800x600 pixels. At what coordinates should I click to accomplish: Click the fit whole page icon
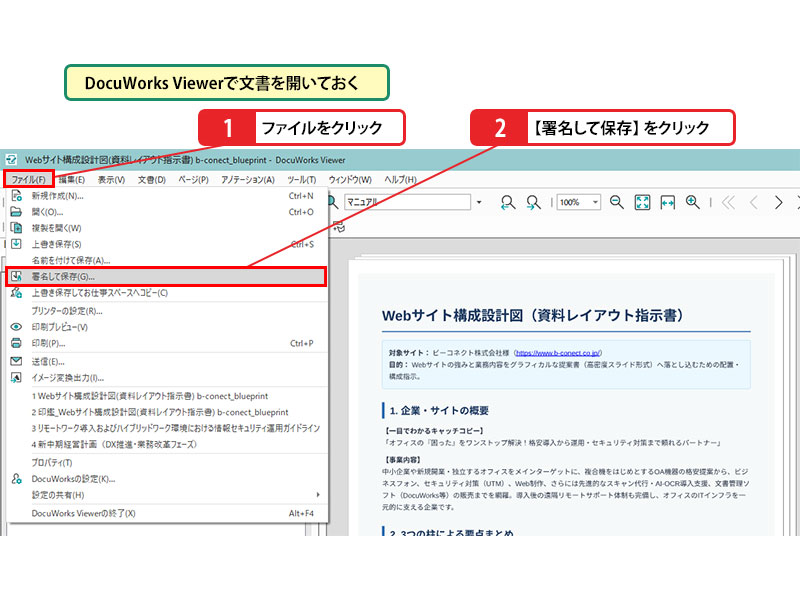pos(642,203)
